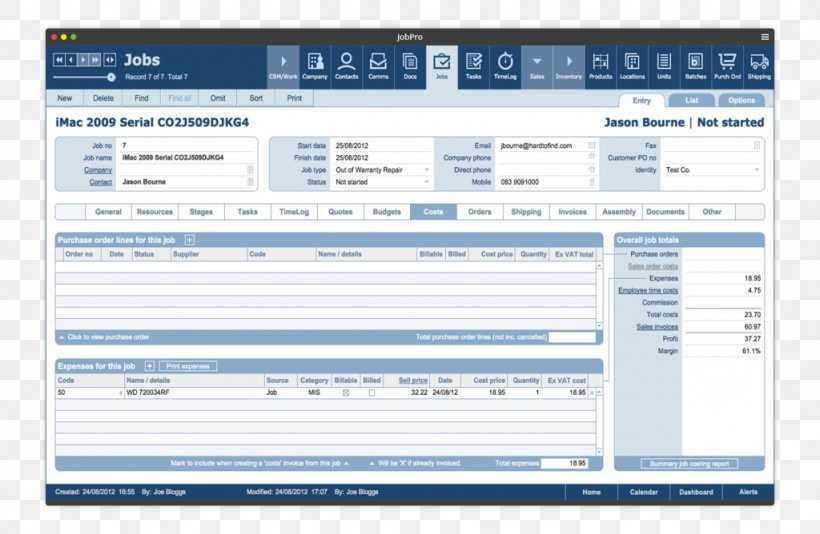
Task: Open the Company field picker
Action: point(250,169)
